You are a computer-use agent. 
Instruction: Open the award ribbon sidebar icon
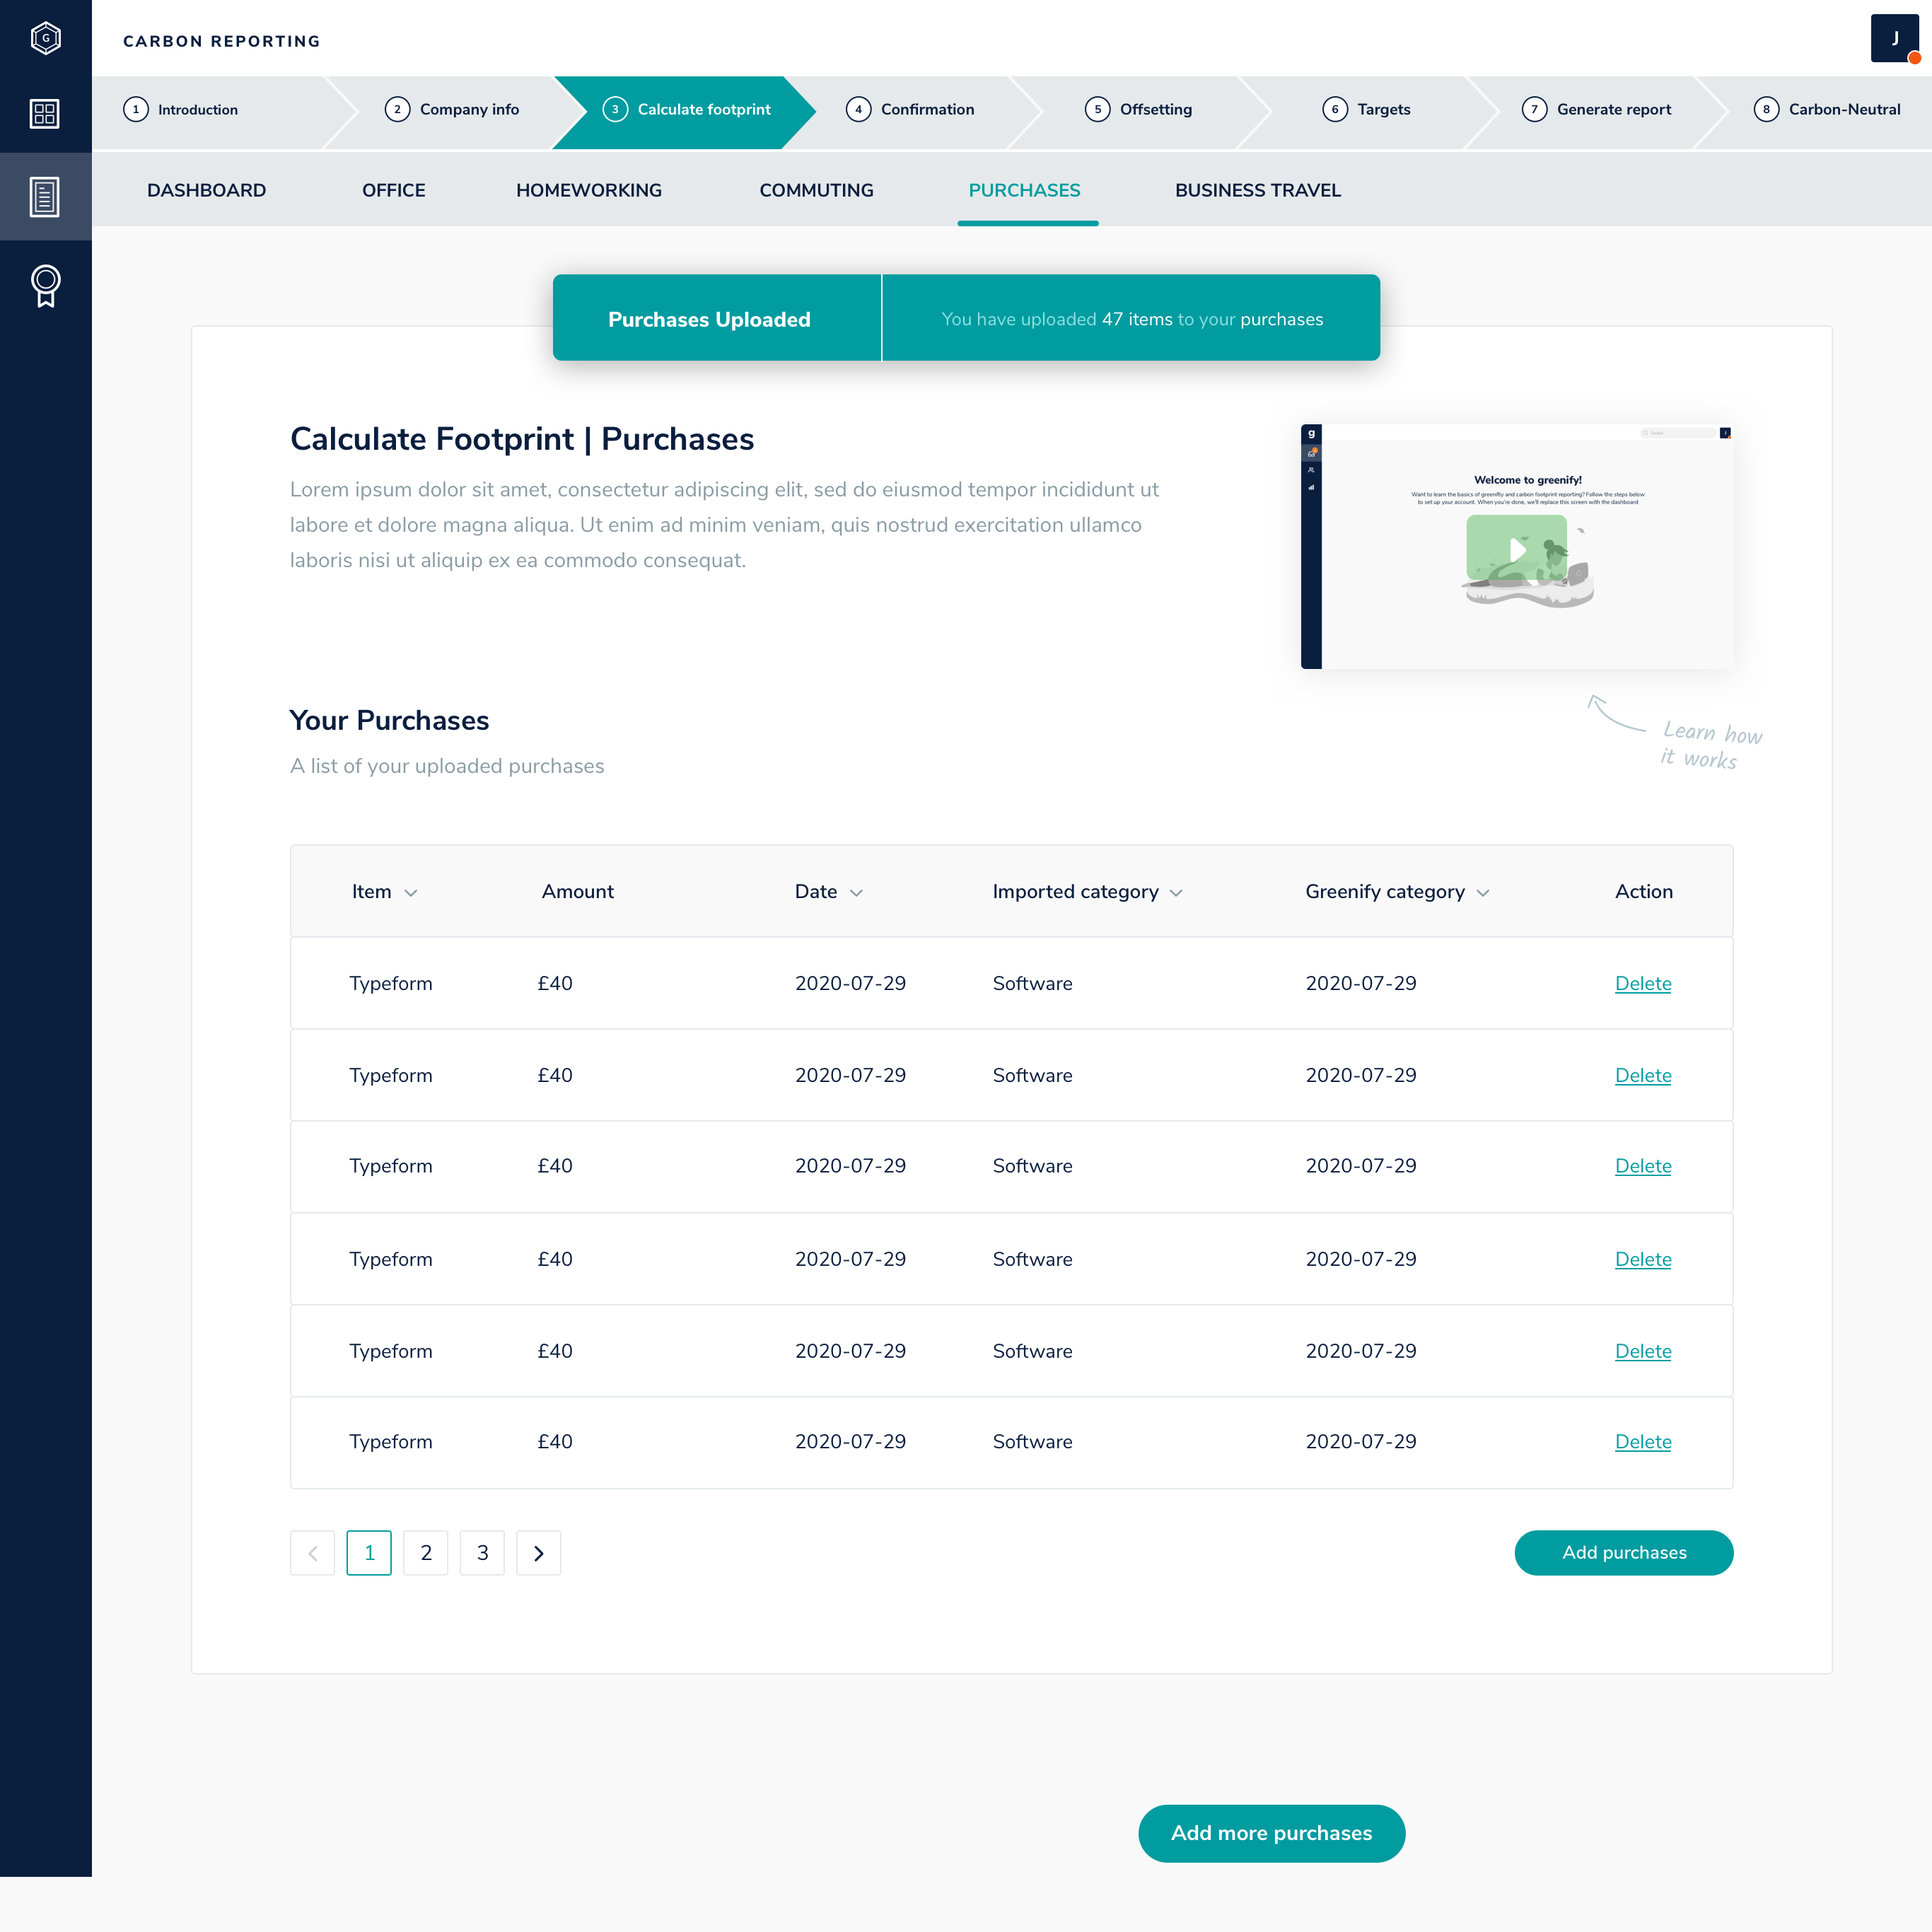(x=45, y=286)
